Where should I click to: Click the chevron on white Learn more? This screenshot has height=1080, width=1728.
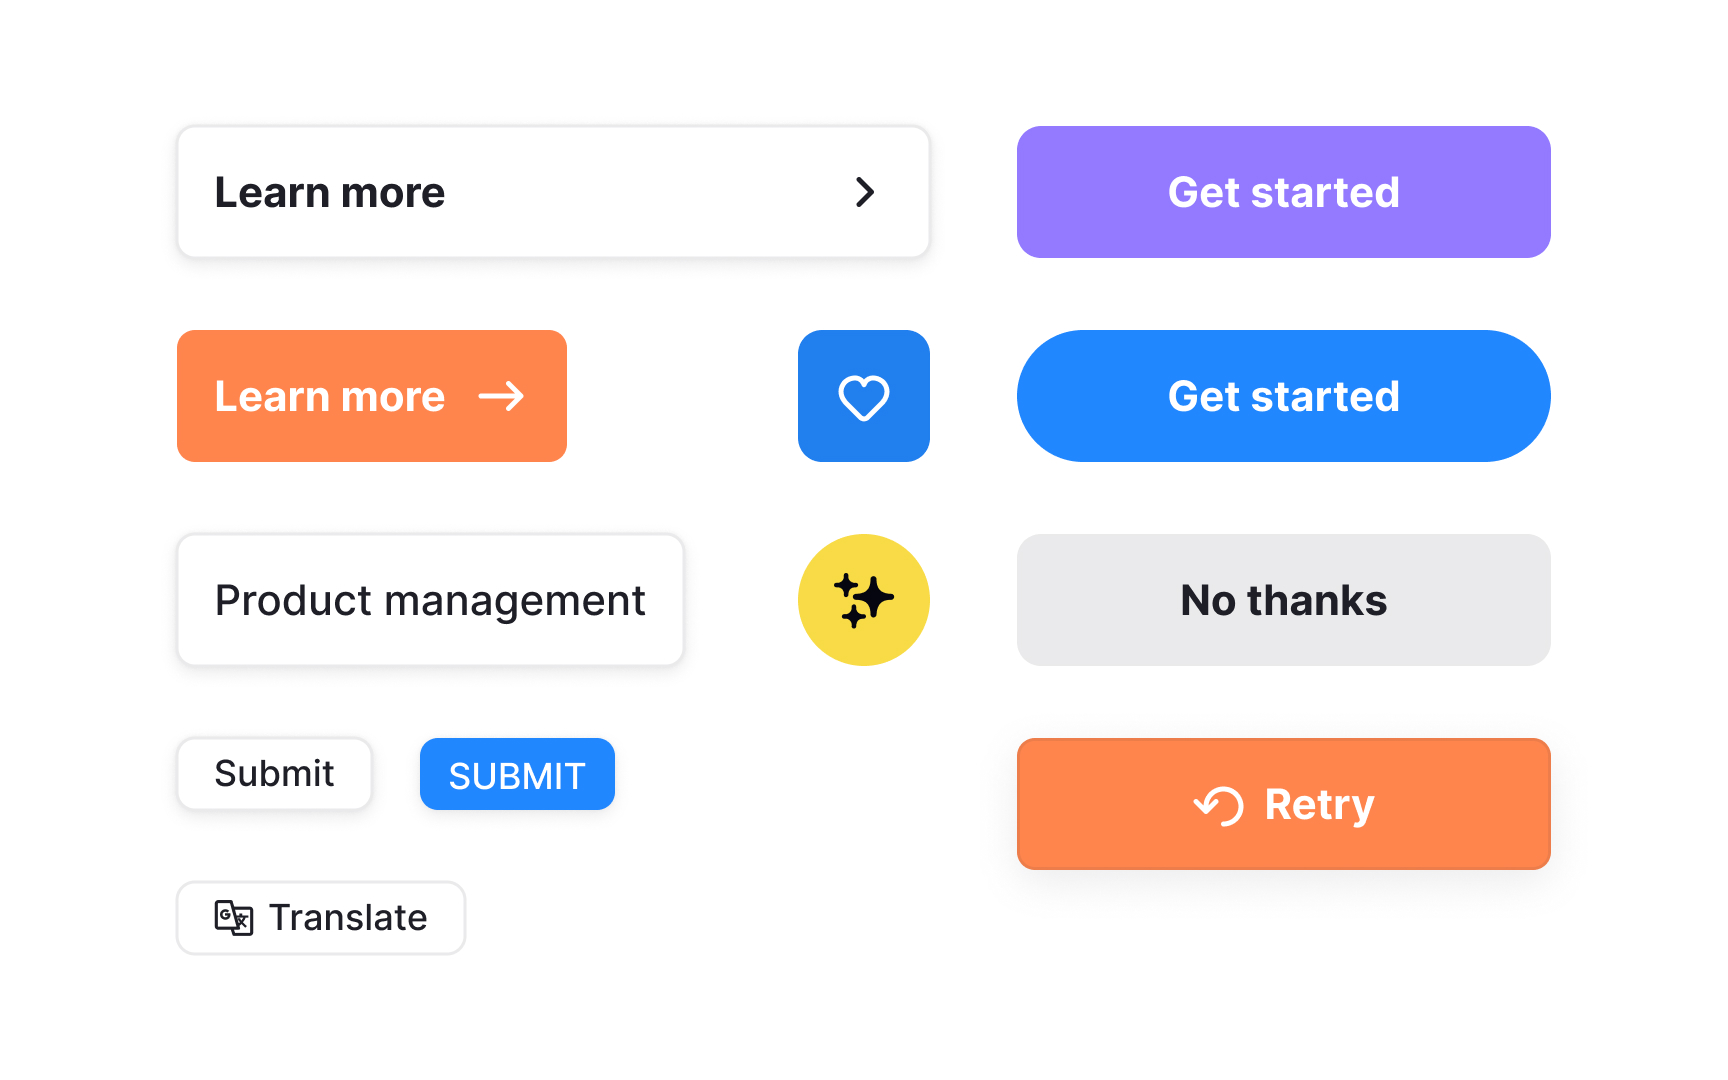[865, 192]
